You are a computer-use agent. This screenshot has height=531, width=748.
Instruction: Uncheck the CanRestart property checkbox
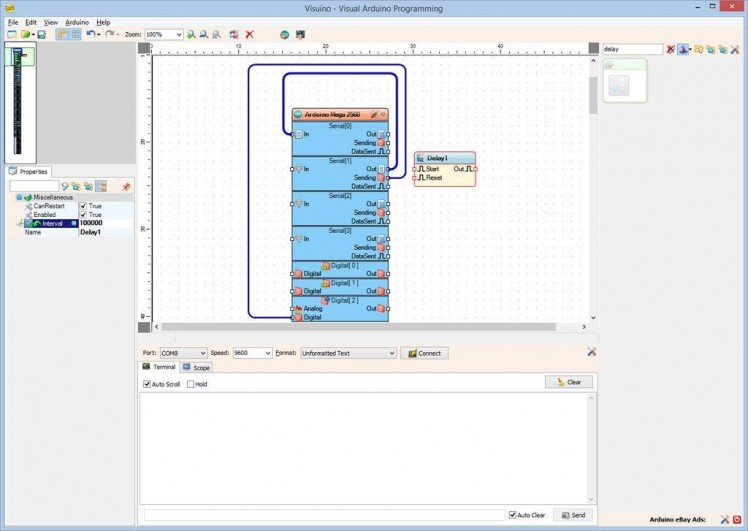84,206
